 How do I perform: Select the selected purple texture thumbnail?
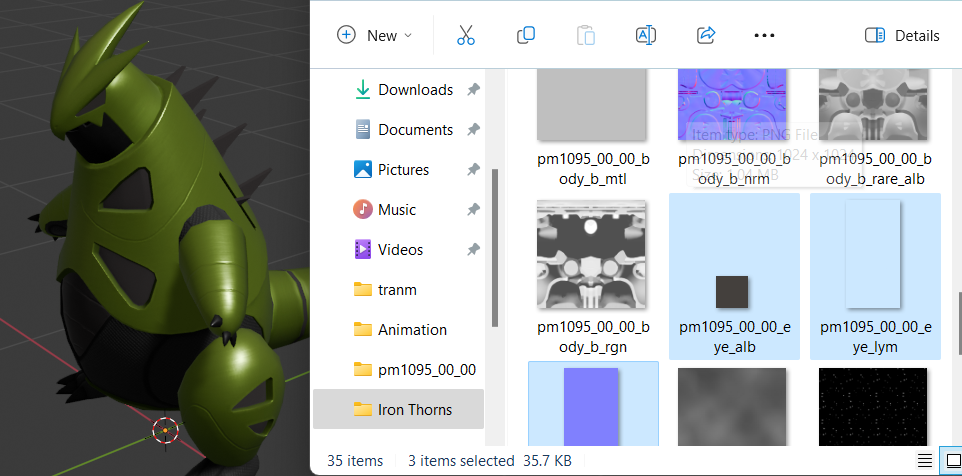[x=591, y=407]
